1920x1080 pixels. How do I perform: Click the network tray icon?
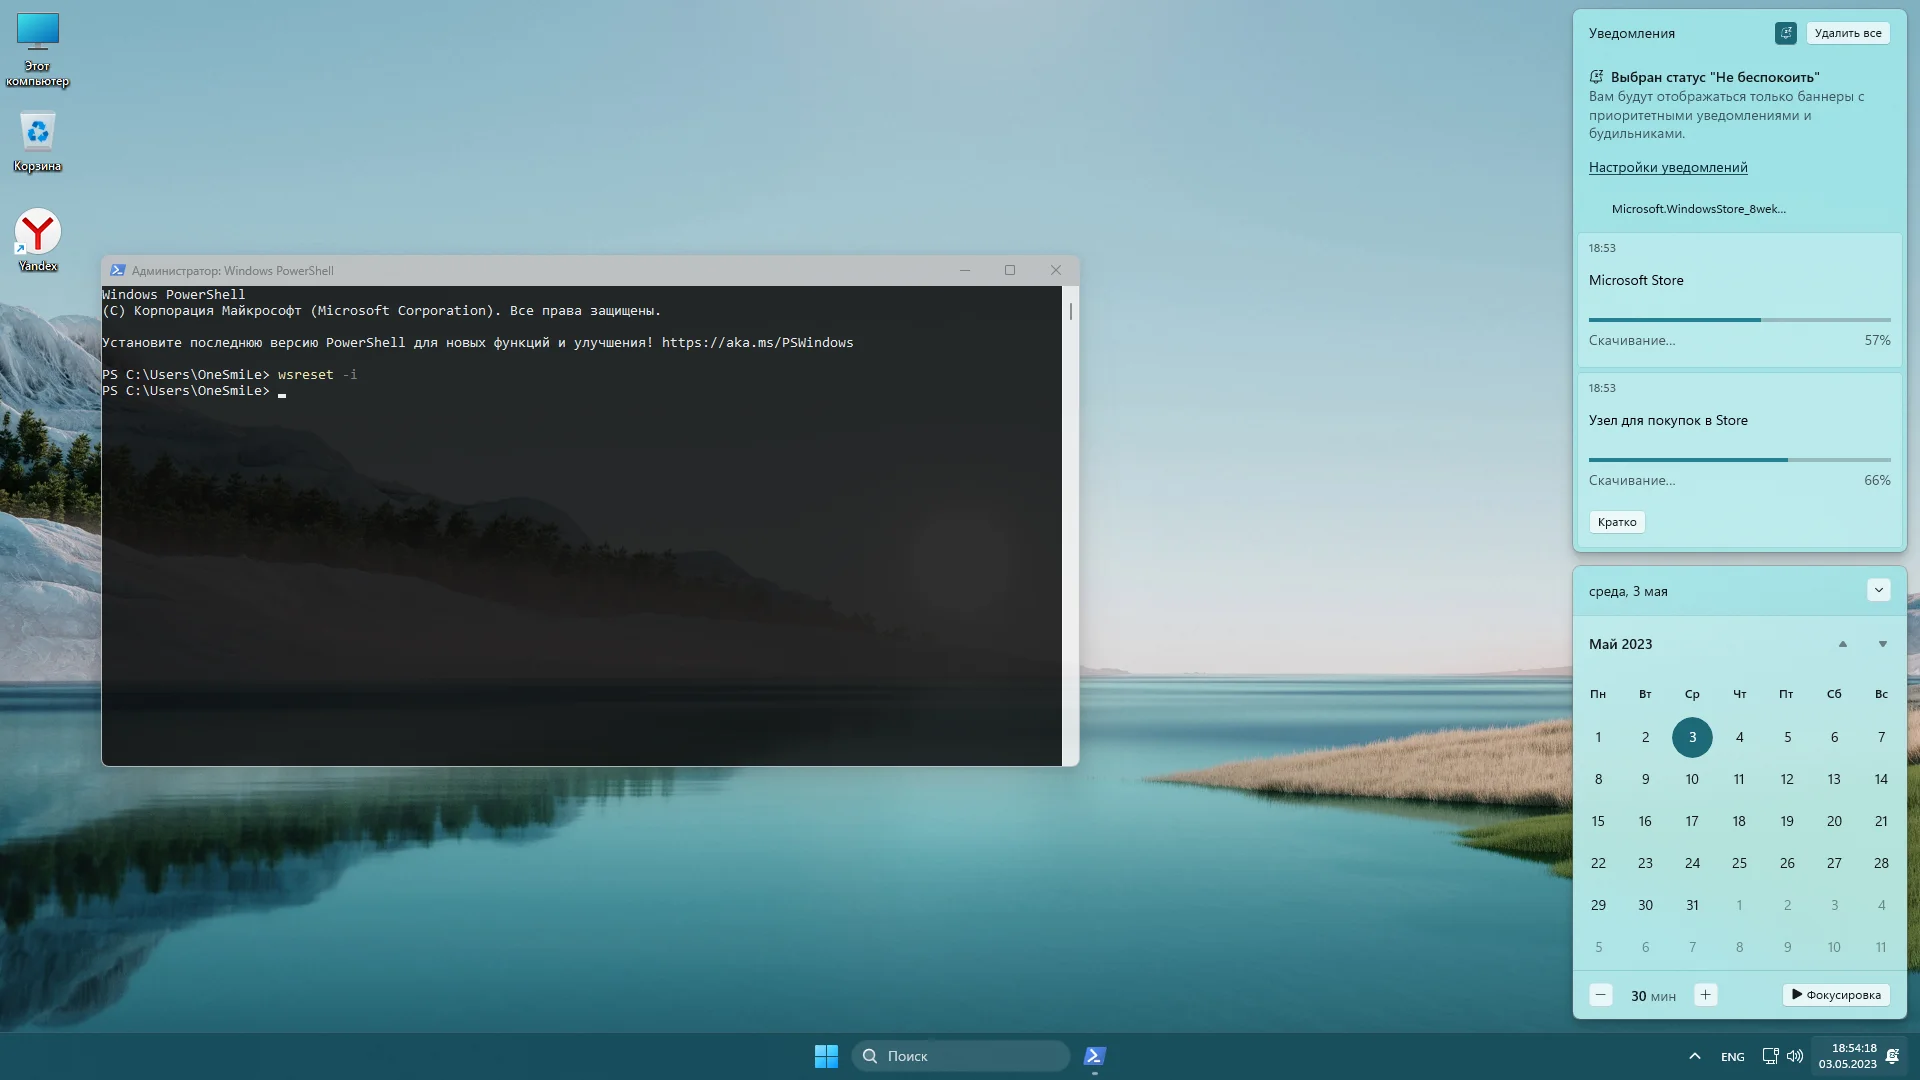pyautogui.click(x=1770, y=1056)
